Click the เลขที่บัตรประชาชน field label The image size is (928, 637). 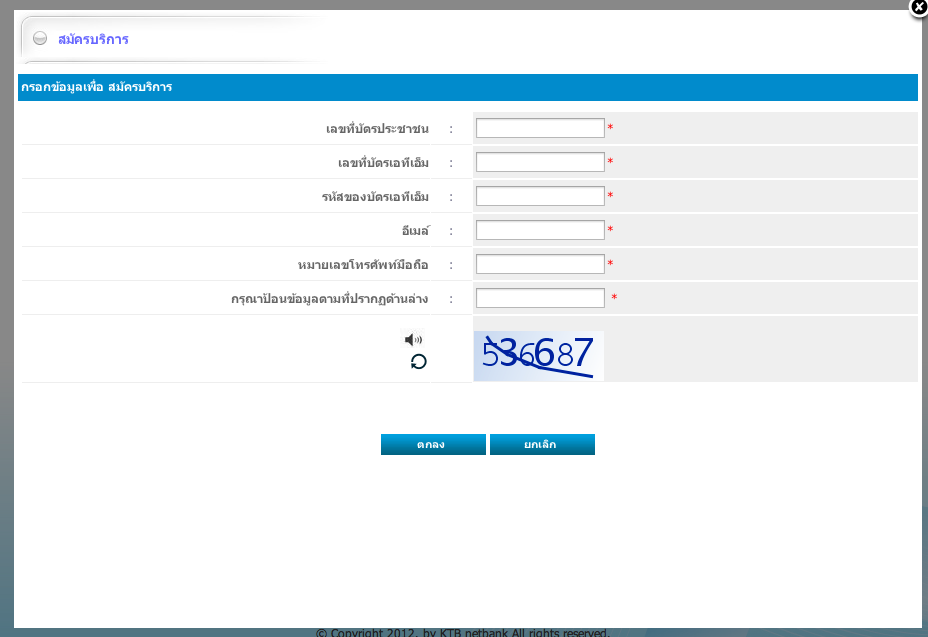pyautogui.click(x=377, y=129)
